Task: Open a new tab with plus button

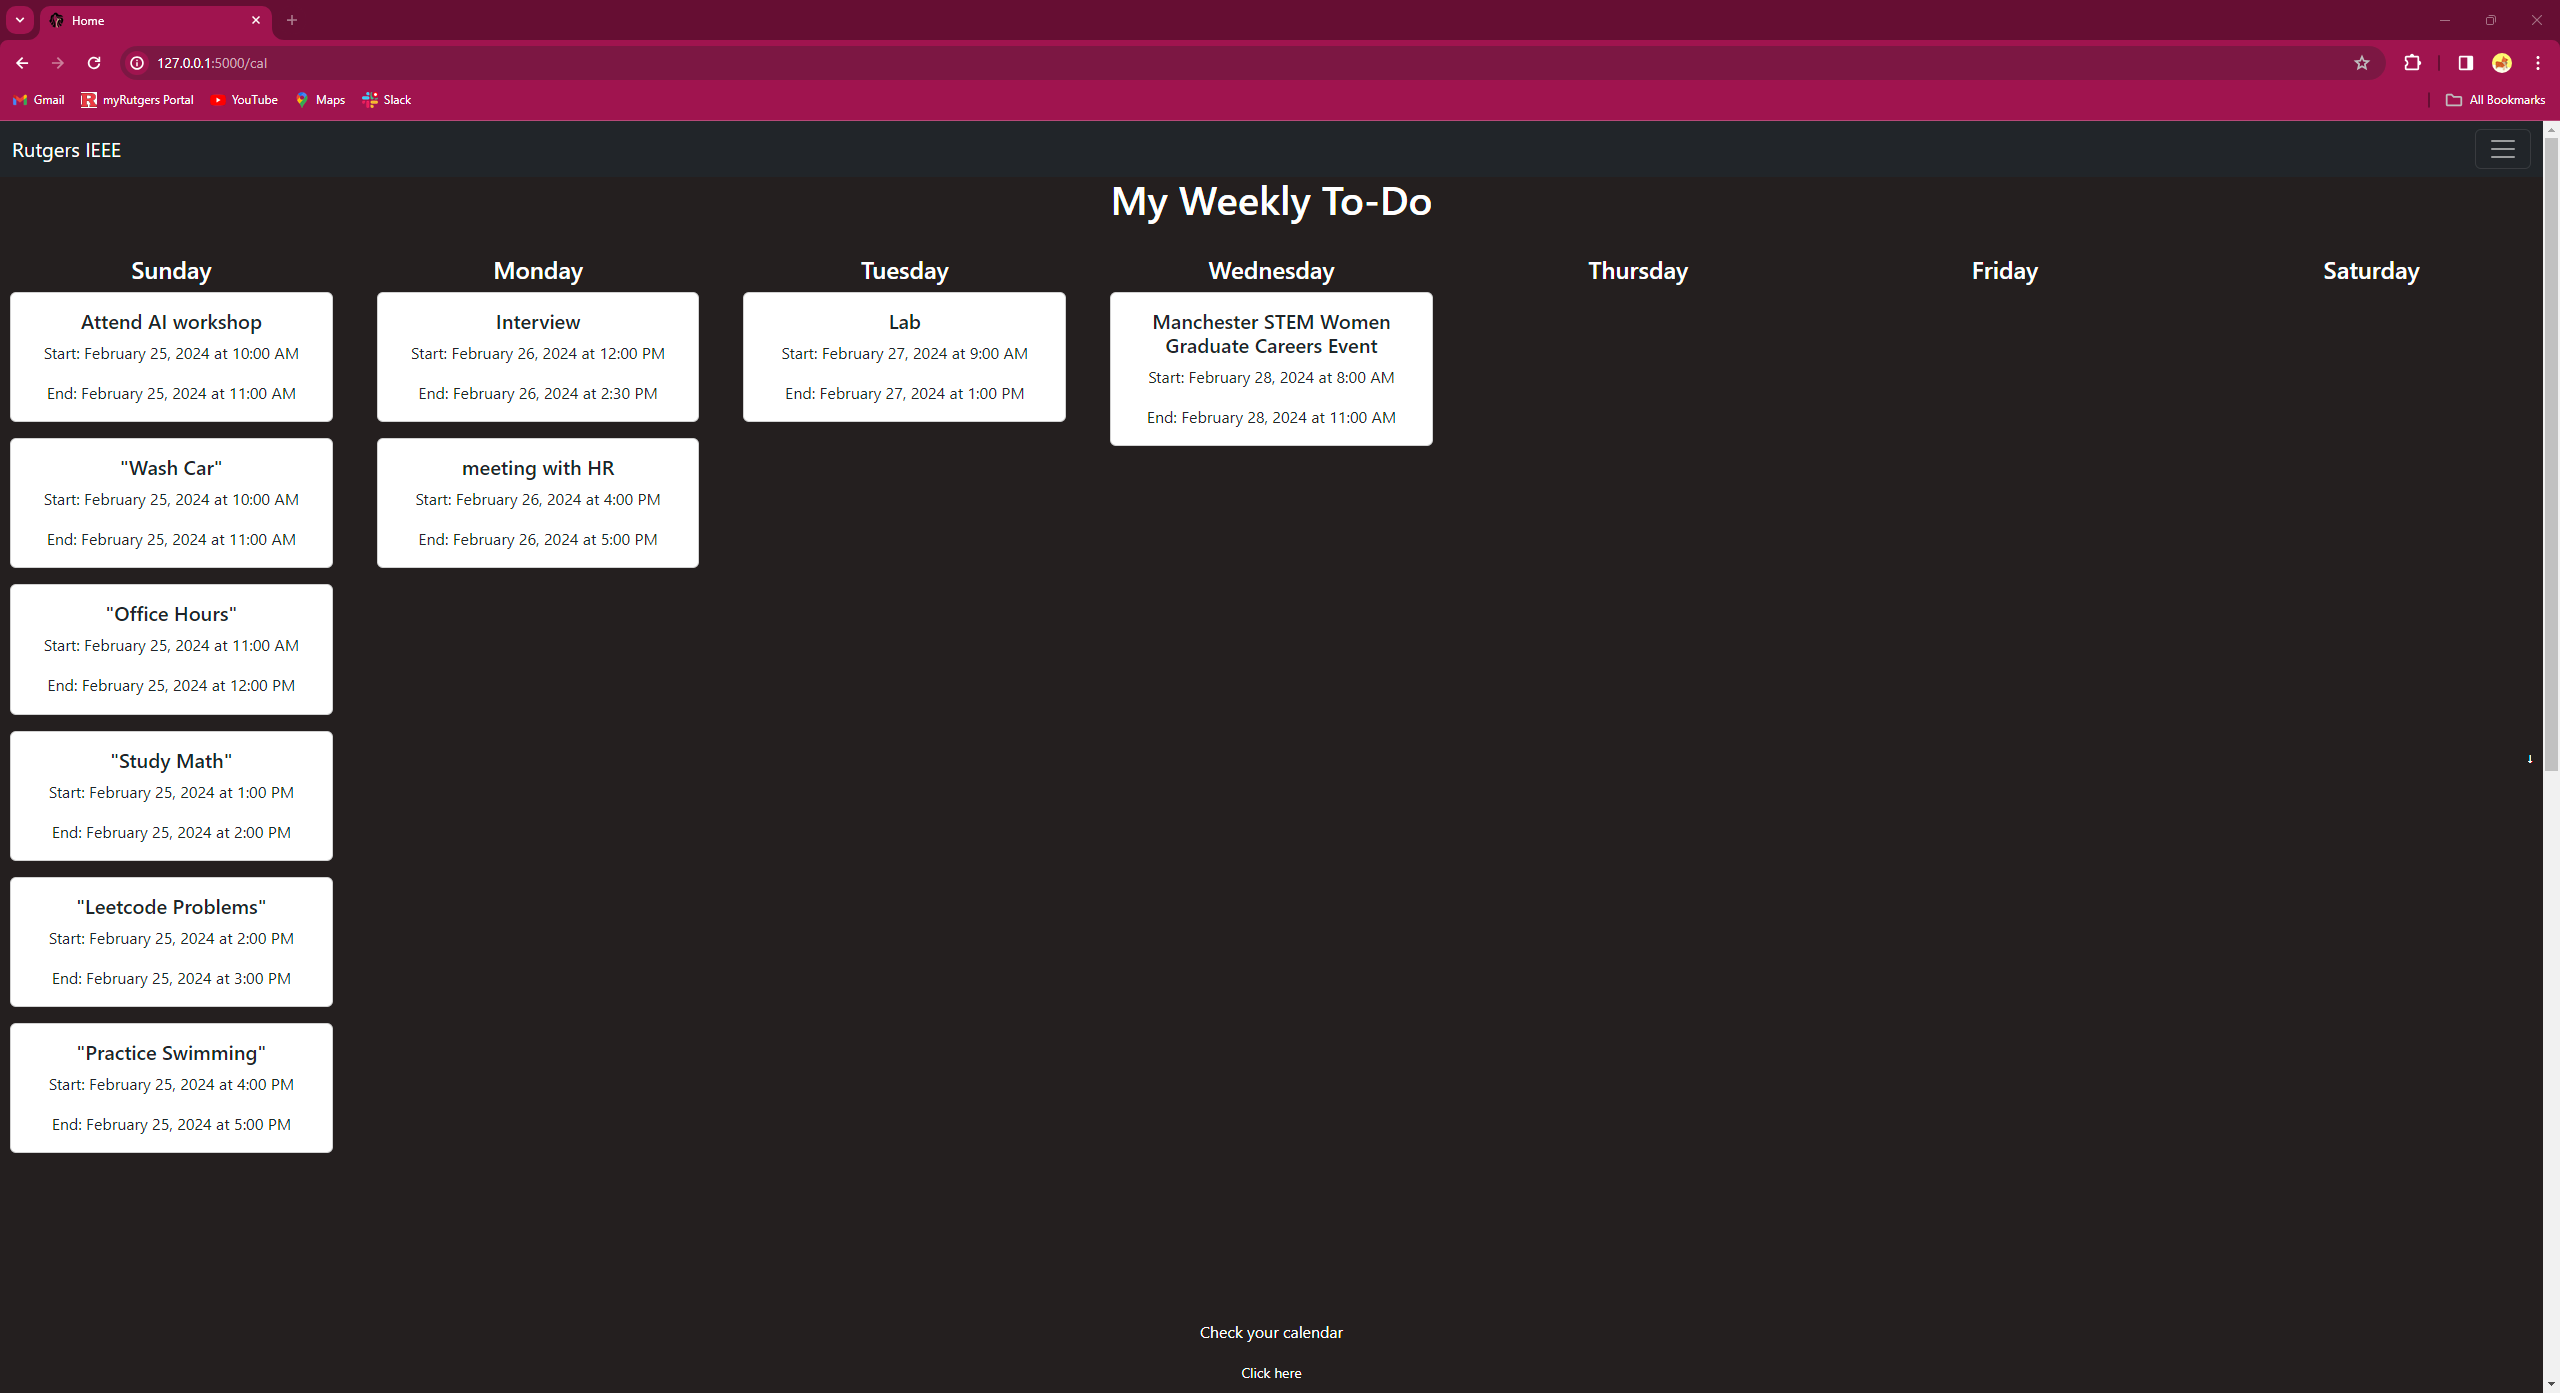Action: (292, 20)
